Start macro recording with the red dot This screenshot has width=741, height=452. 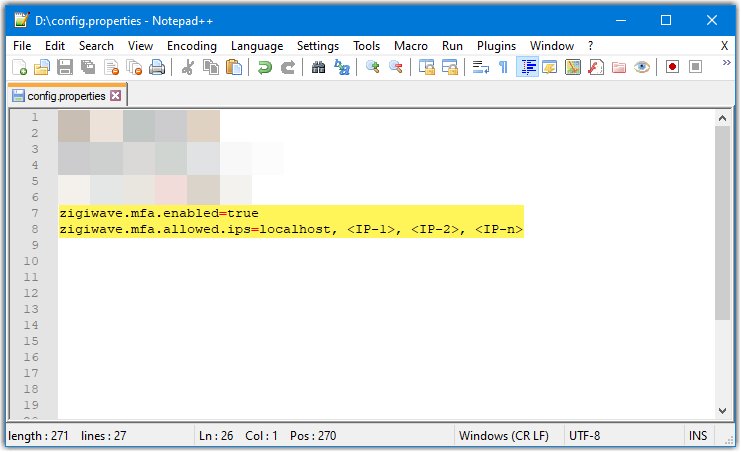[672, 67]
